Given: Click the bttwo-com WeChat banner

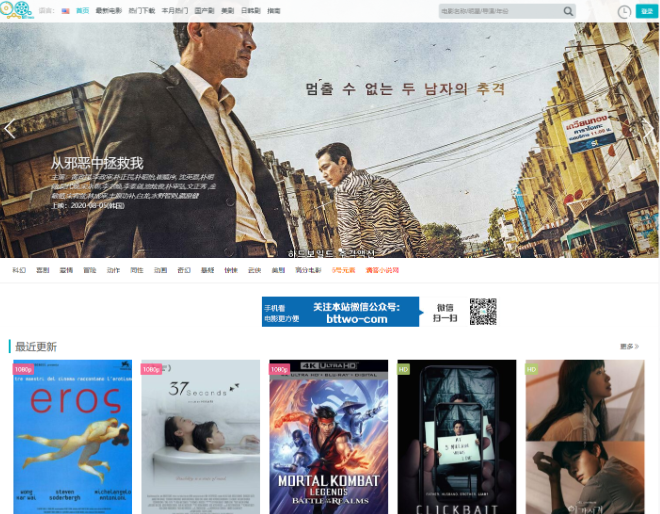Looking at the screenshot, I should (x=341, y=311).
